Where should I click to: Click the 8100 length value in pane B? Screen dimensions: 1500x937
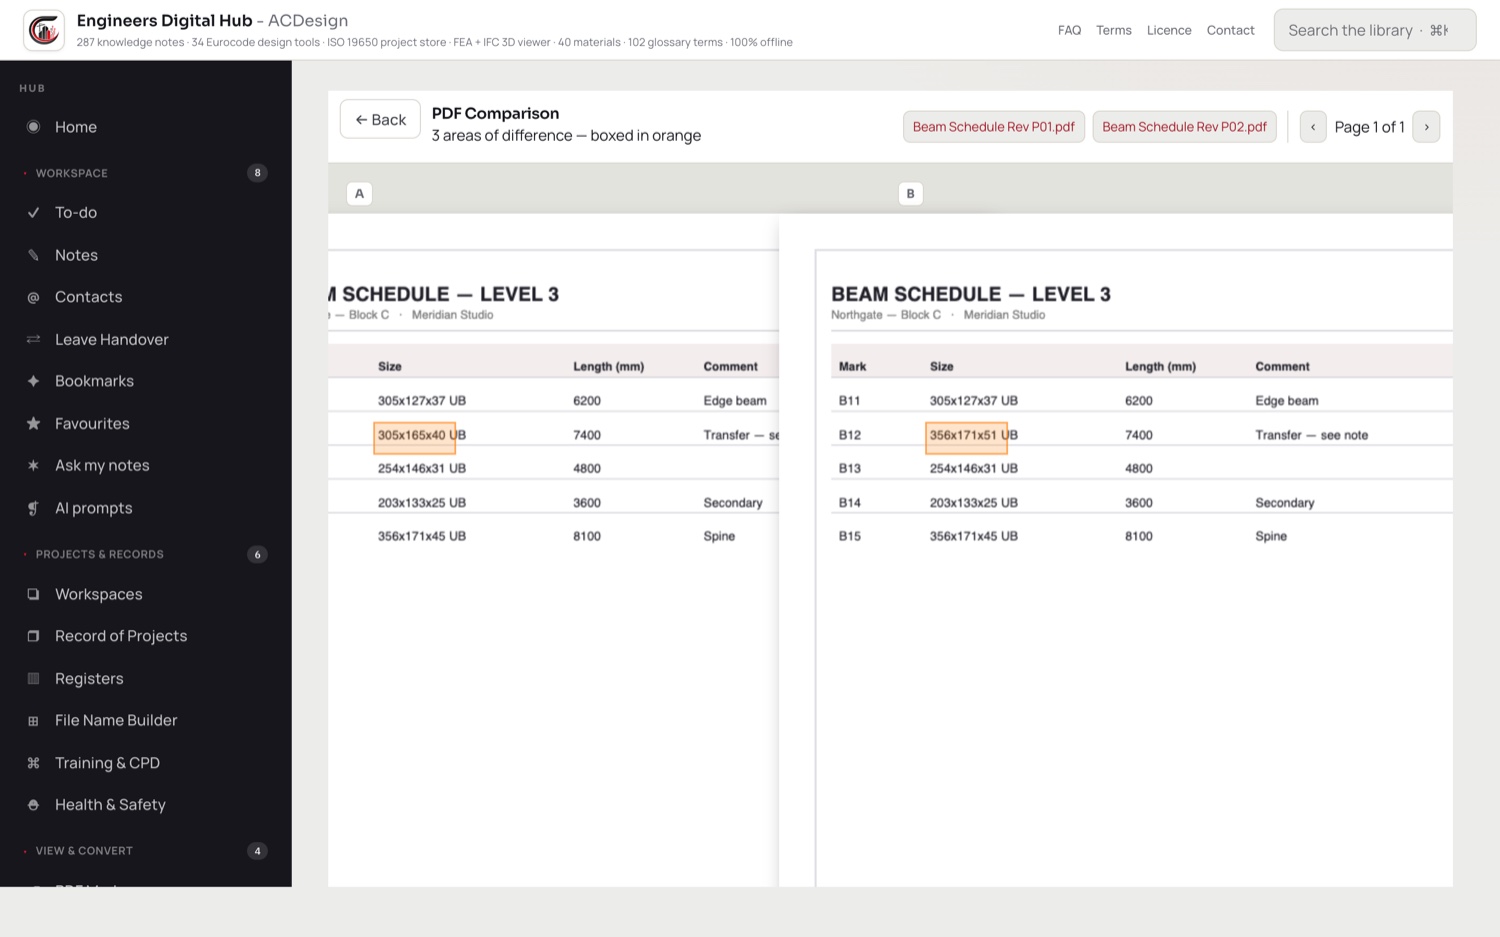click(x=1138, y=536)
